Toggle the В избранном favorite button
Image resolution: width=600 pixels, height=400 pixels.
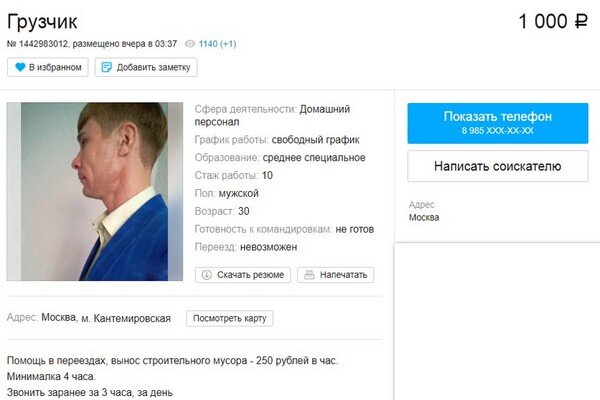pyautogui.click(x=48, y=67)
